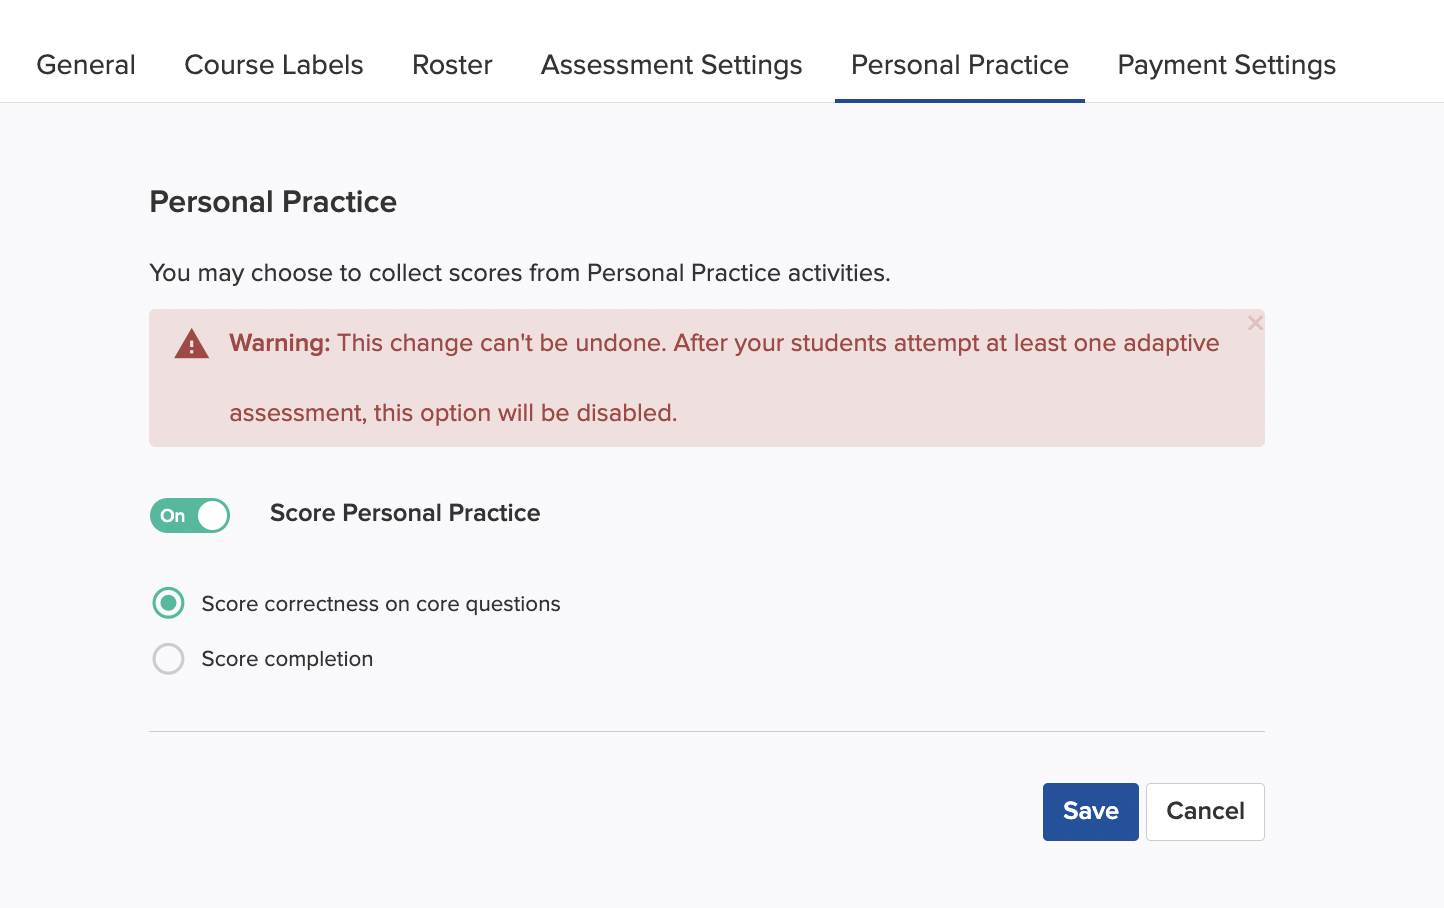Click the Score Personal Practice label
The image size is (1444, 908).
point(405,513)
